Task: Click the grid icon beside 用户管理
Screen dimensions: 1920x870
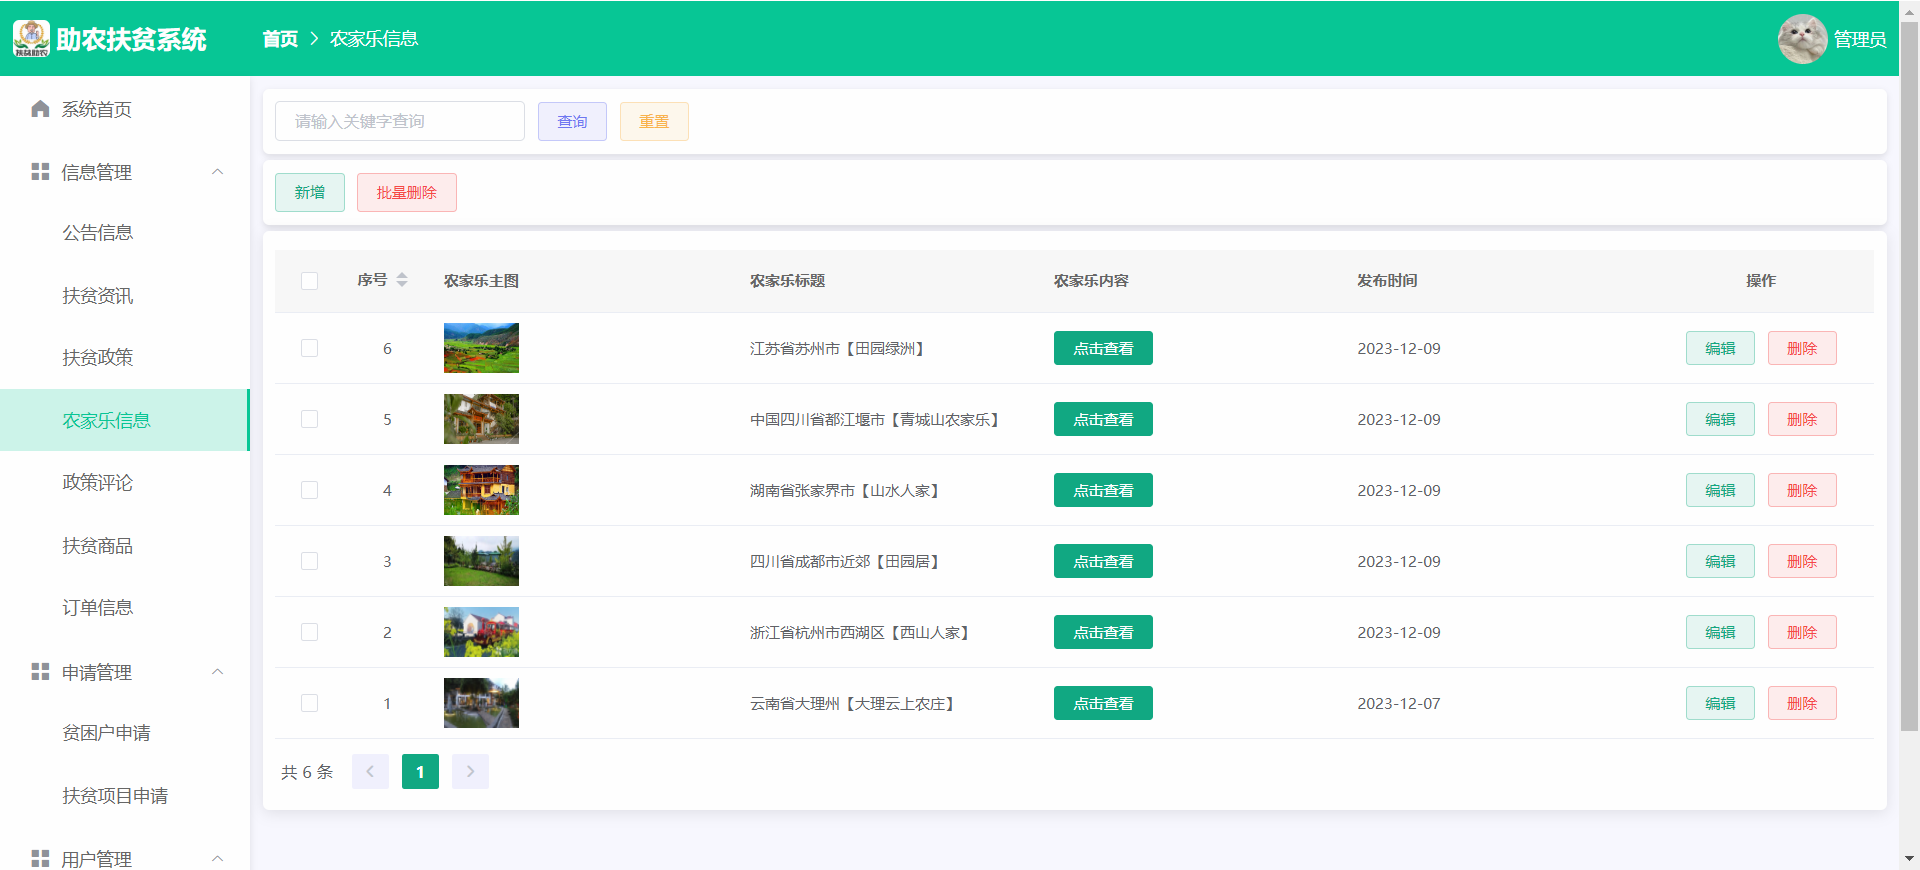Action: (x=40, y=858)
